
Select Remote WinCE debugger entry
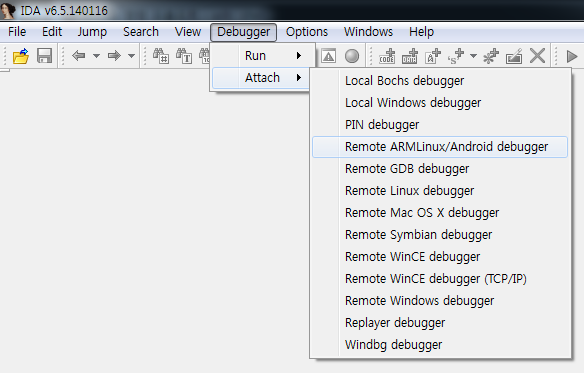coord(440,256)
